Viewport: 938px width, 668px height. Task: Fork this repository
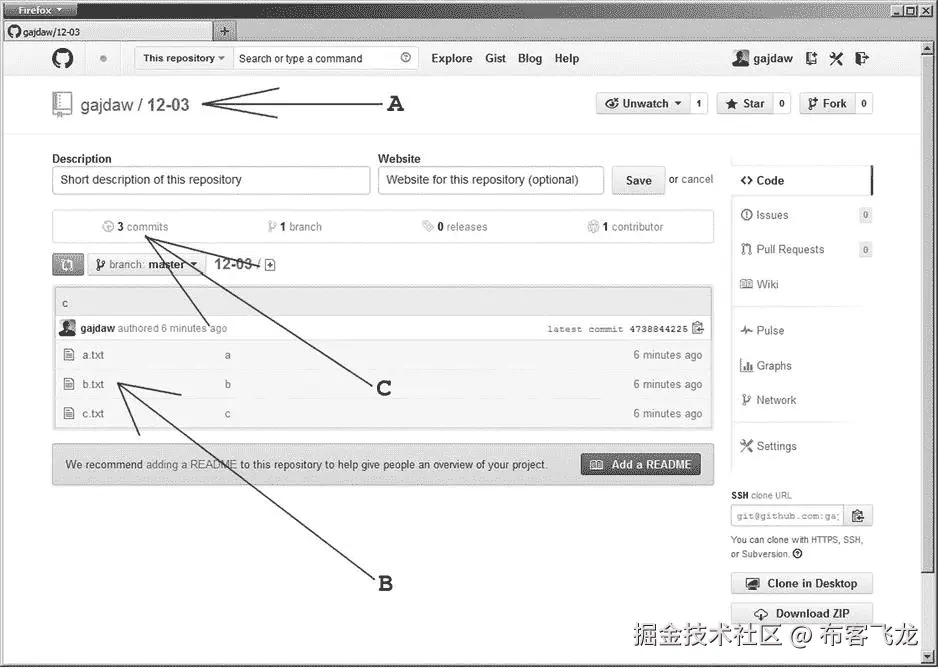tap(828, 103)
